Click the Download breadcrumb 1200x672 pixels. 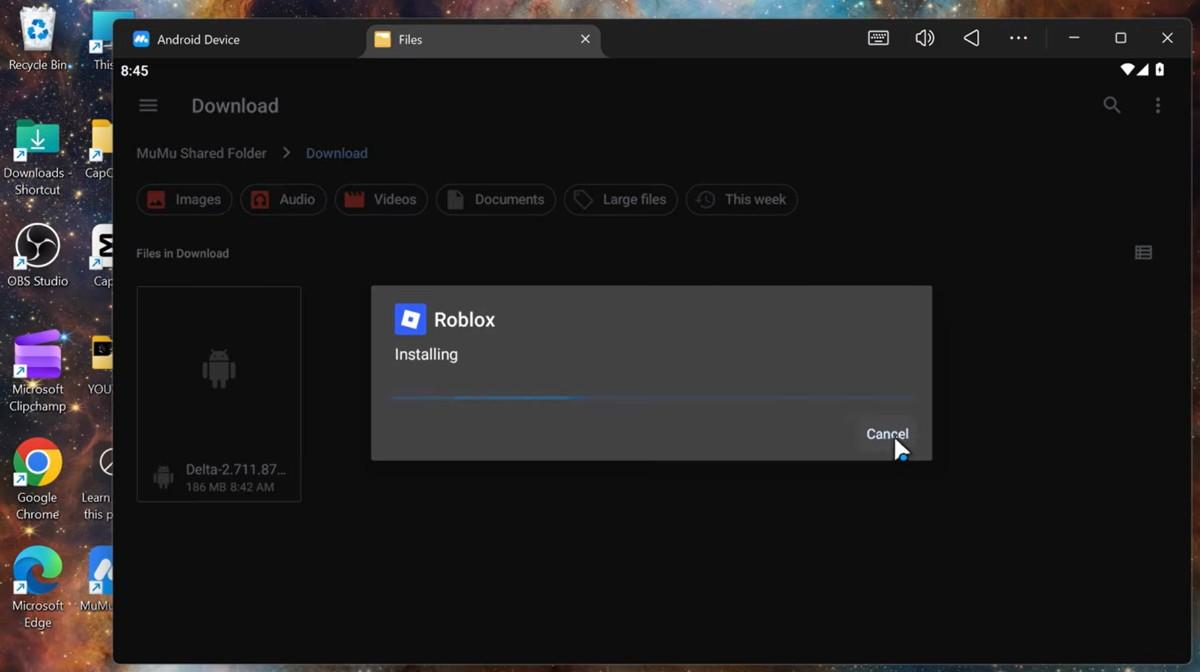pyautogui.click(x=337, y=153)
